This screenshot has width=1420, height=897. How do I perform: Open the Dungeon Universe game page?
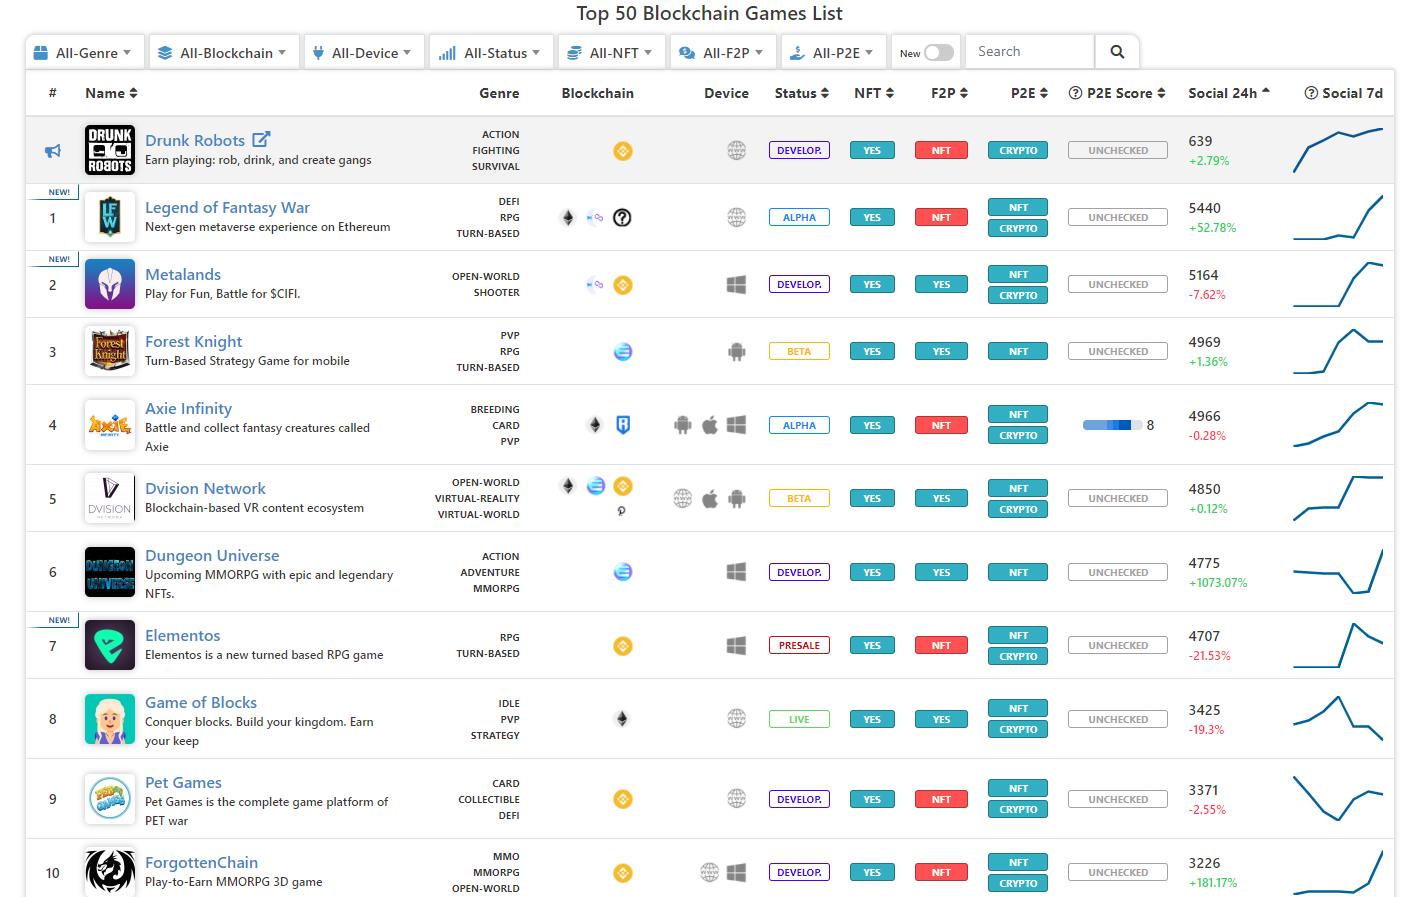(212, 556)
